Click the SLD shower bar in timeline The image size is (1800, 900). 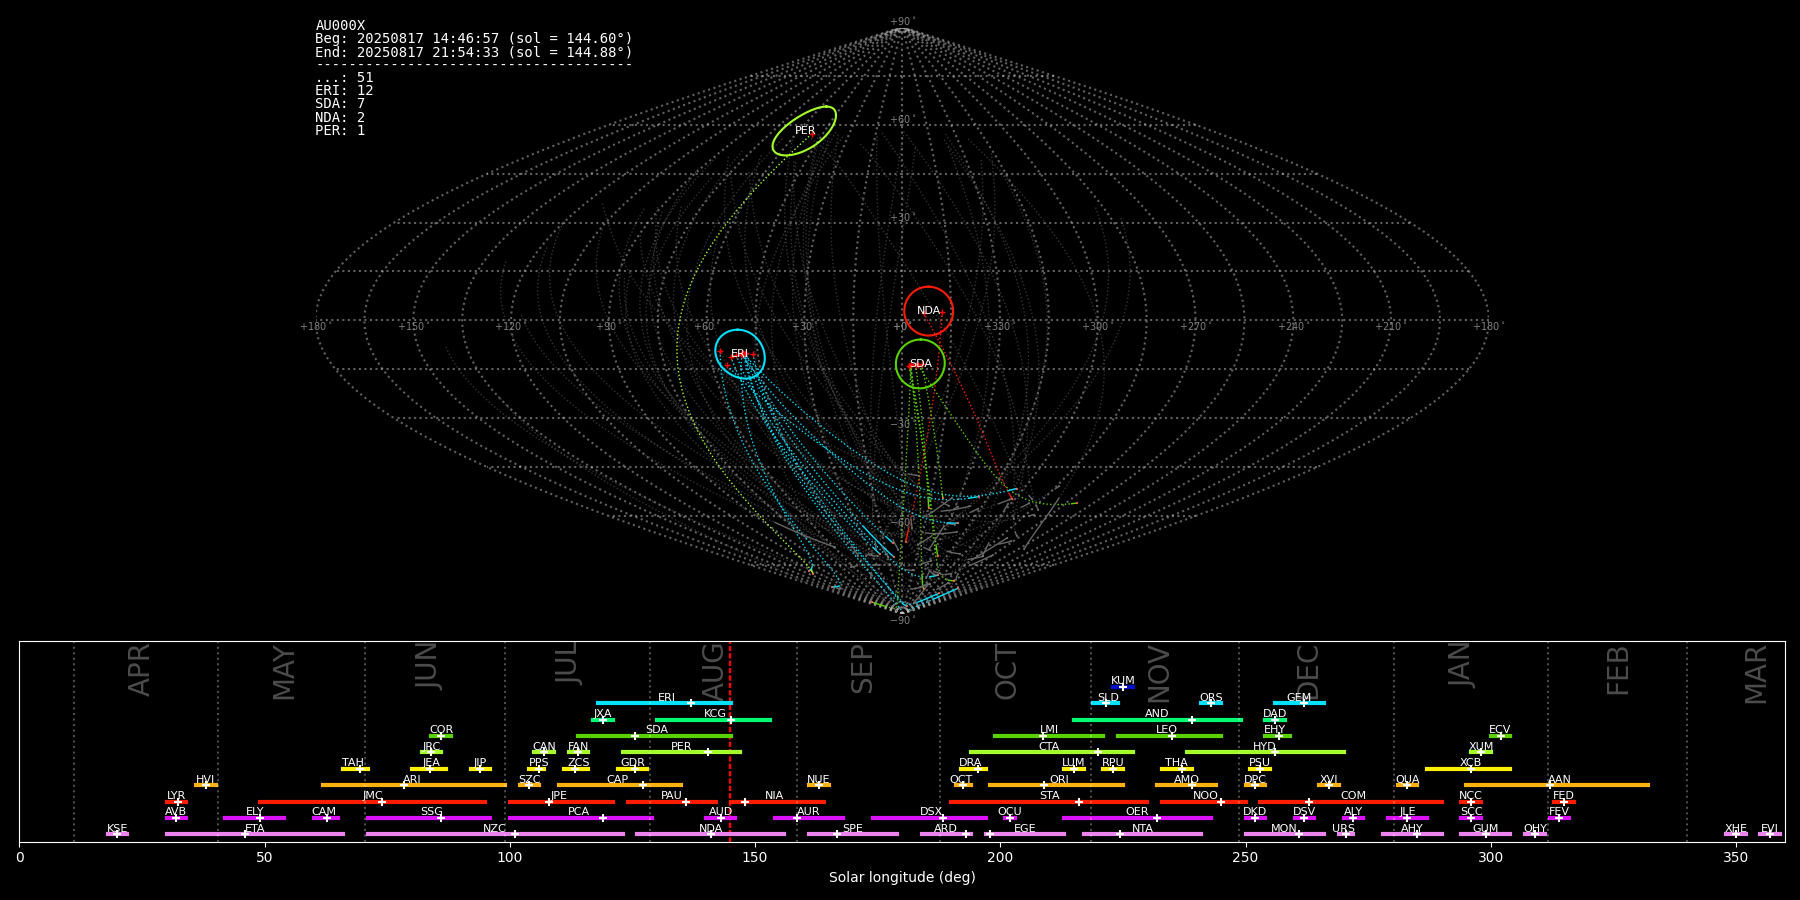point(1105,703)
